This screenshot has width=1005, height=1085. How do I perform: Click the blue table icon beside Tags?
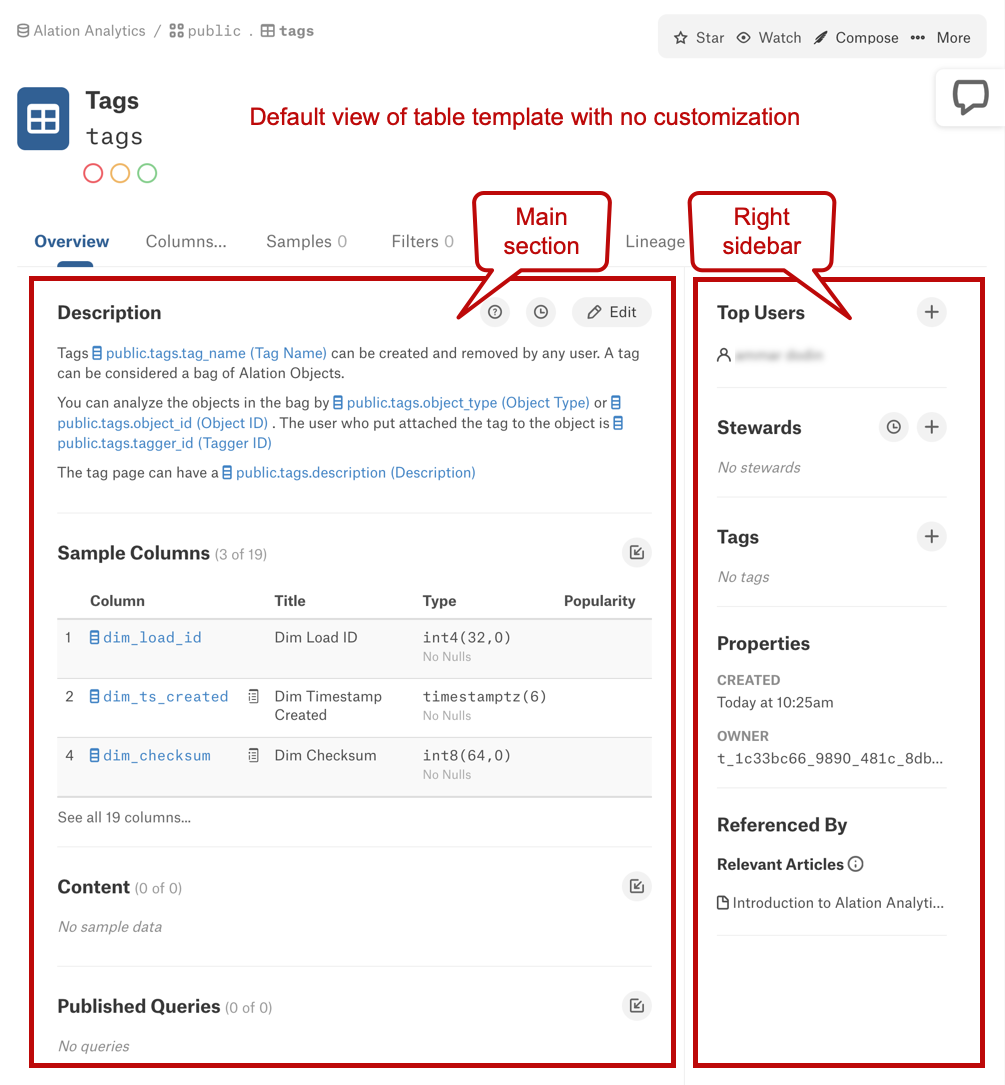tap(43, 118)
